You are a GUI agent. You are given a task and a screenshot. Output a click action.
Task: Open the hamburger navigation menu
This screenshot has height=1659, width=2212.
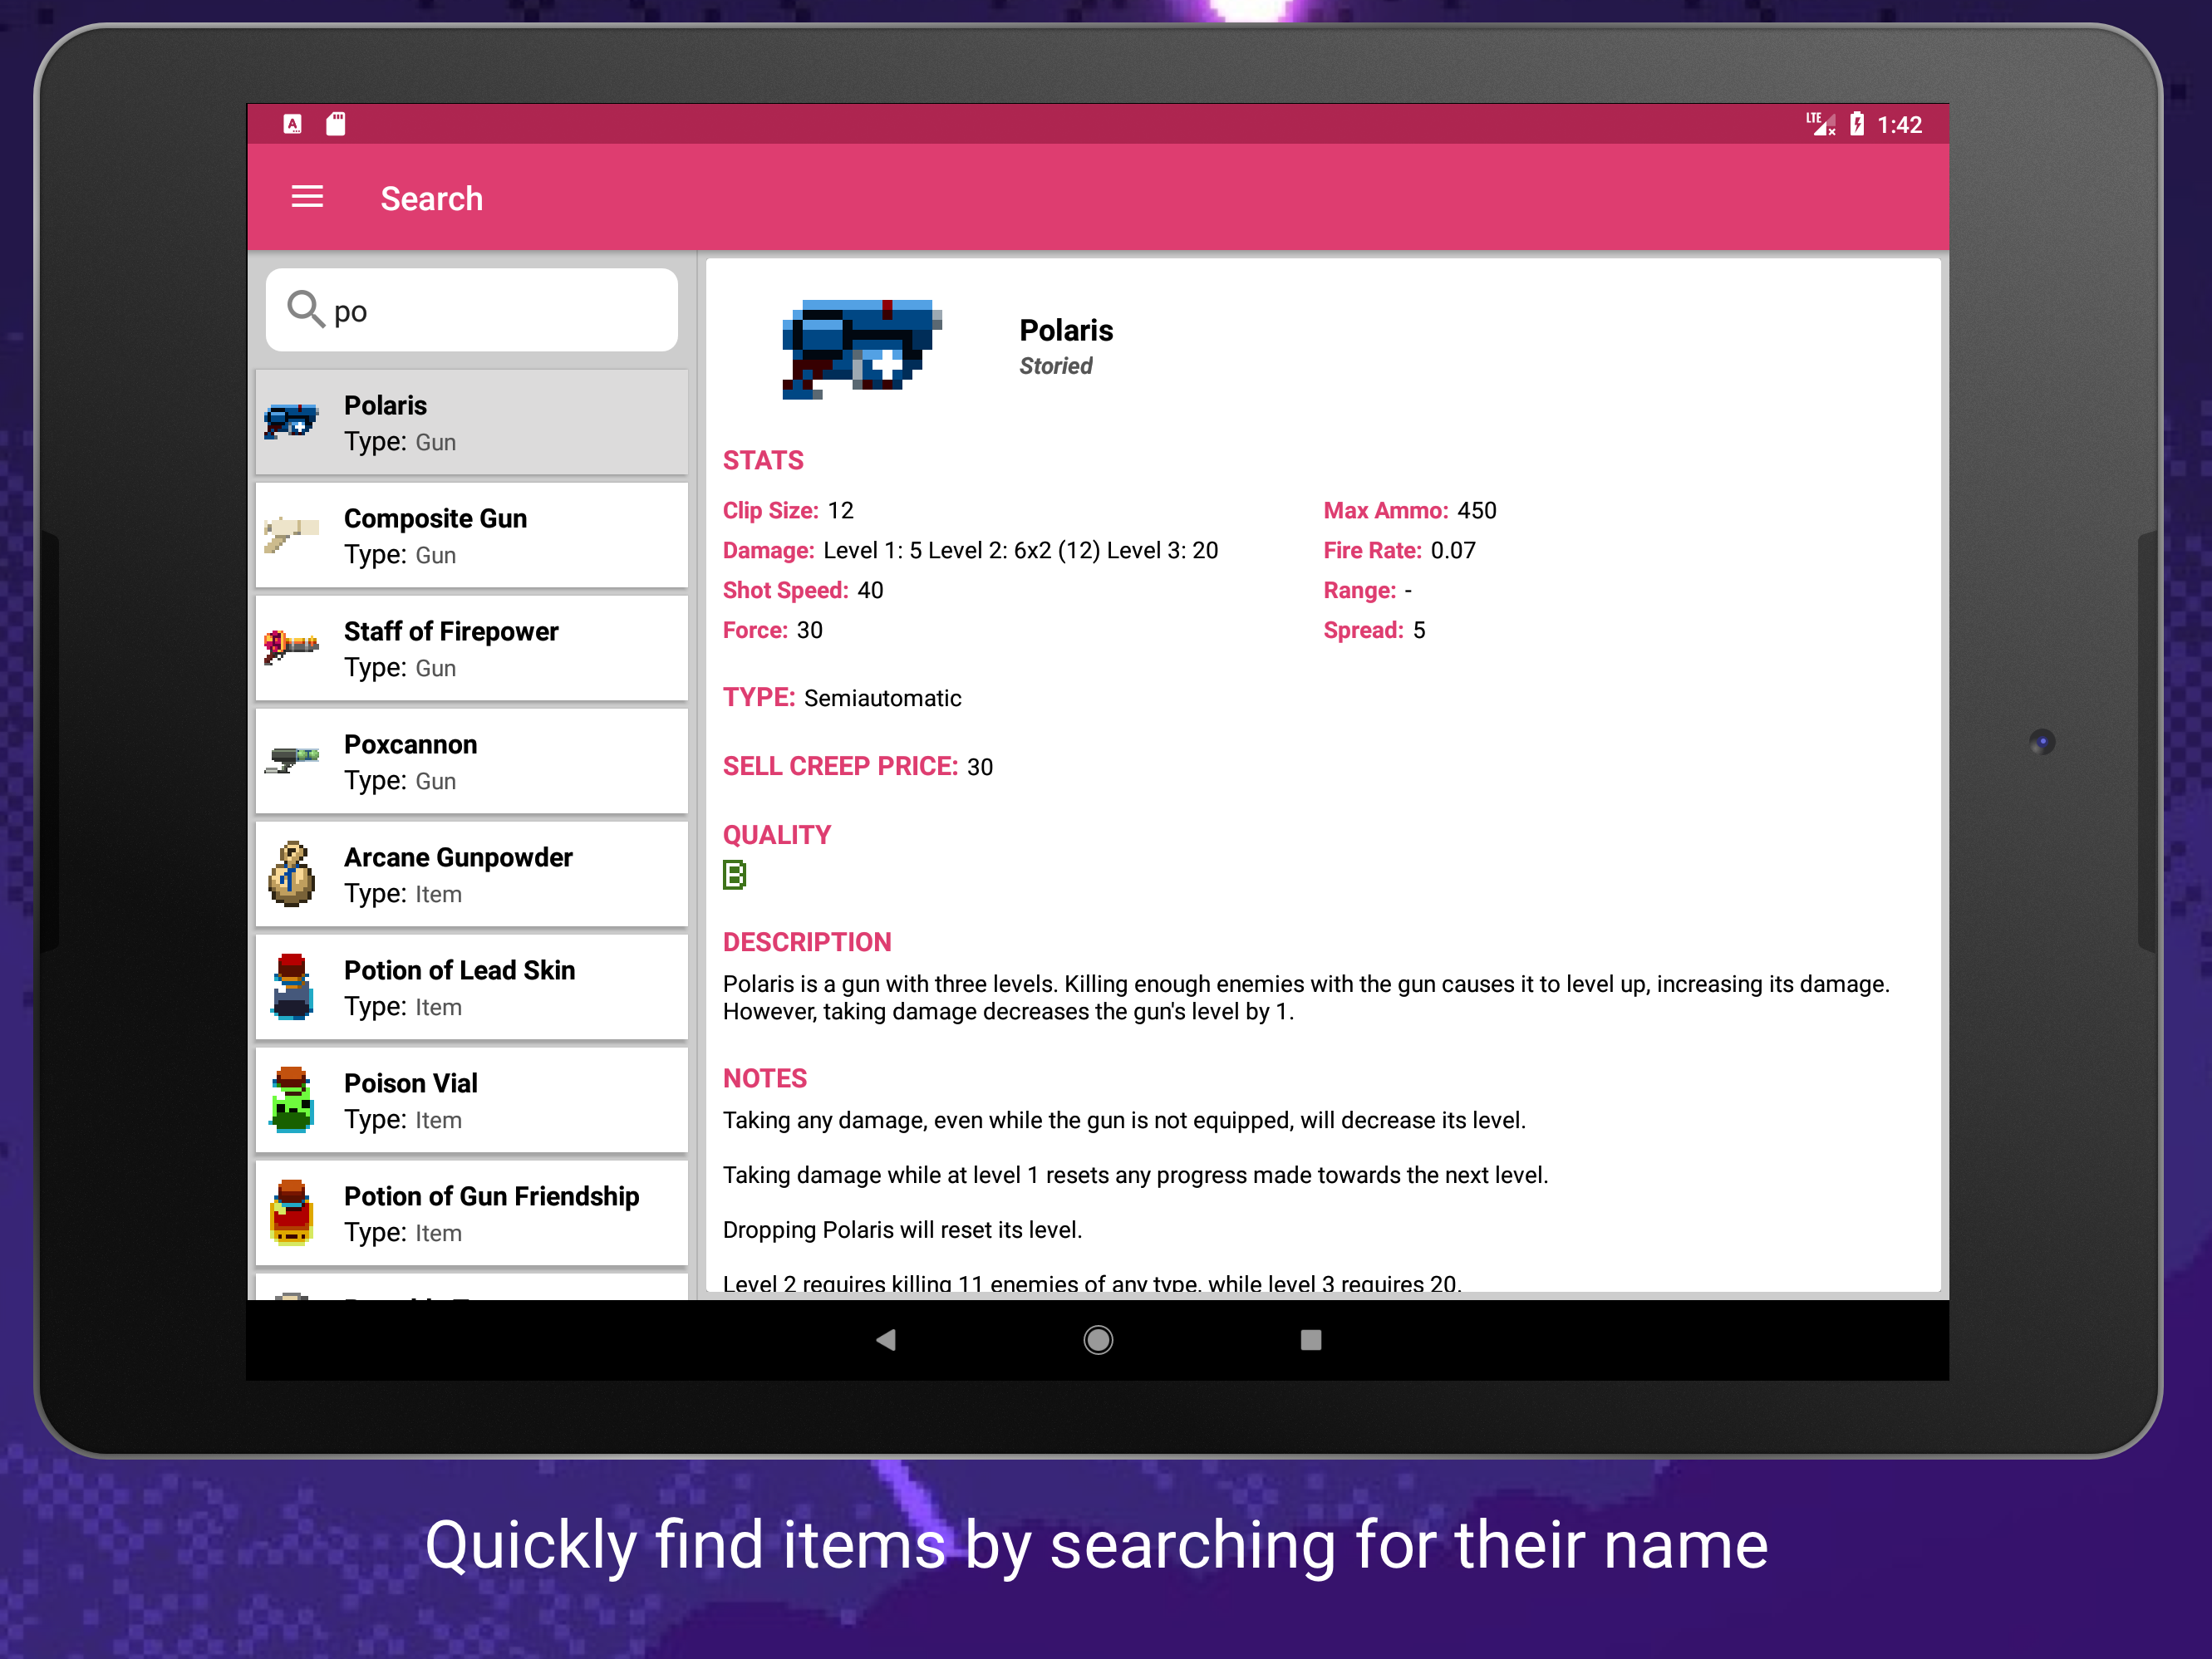[307, 197]
